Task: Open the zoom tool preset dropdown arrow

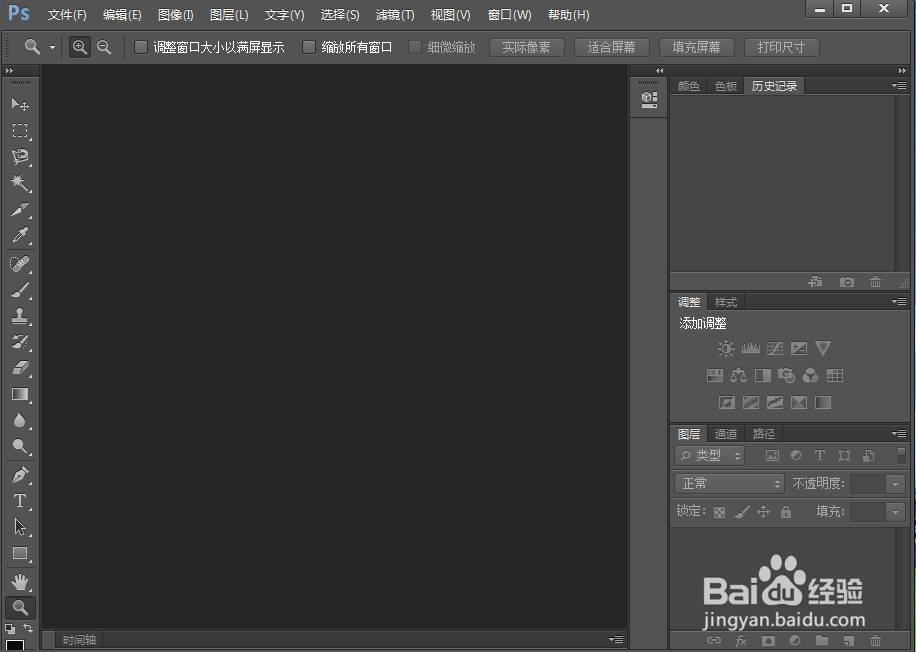Action: point(53,47)
